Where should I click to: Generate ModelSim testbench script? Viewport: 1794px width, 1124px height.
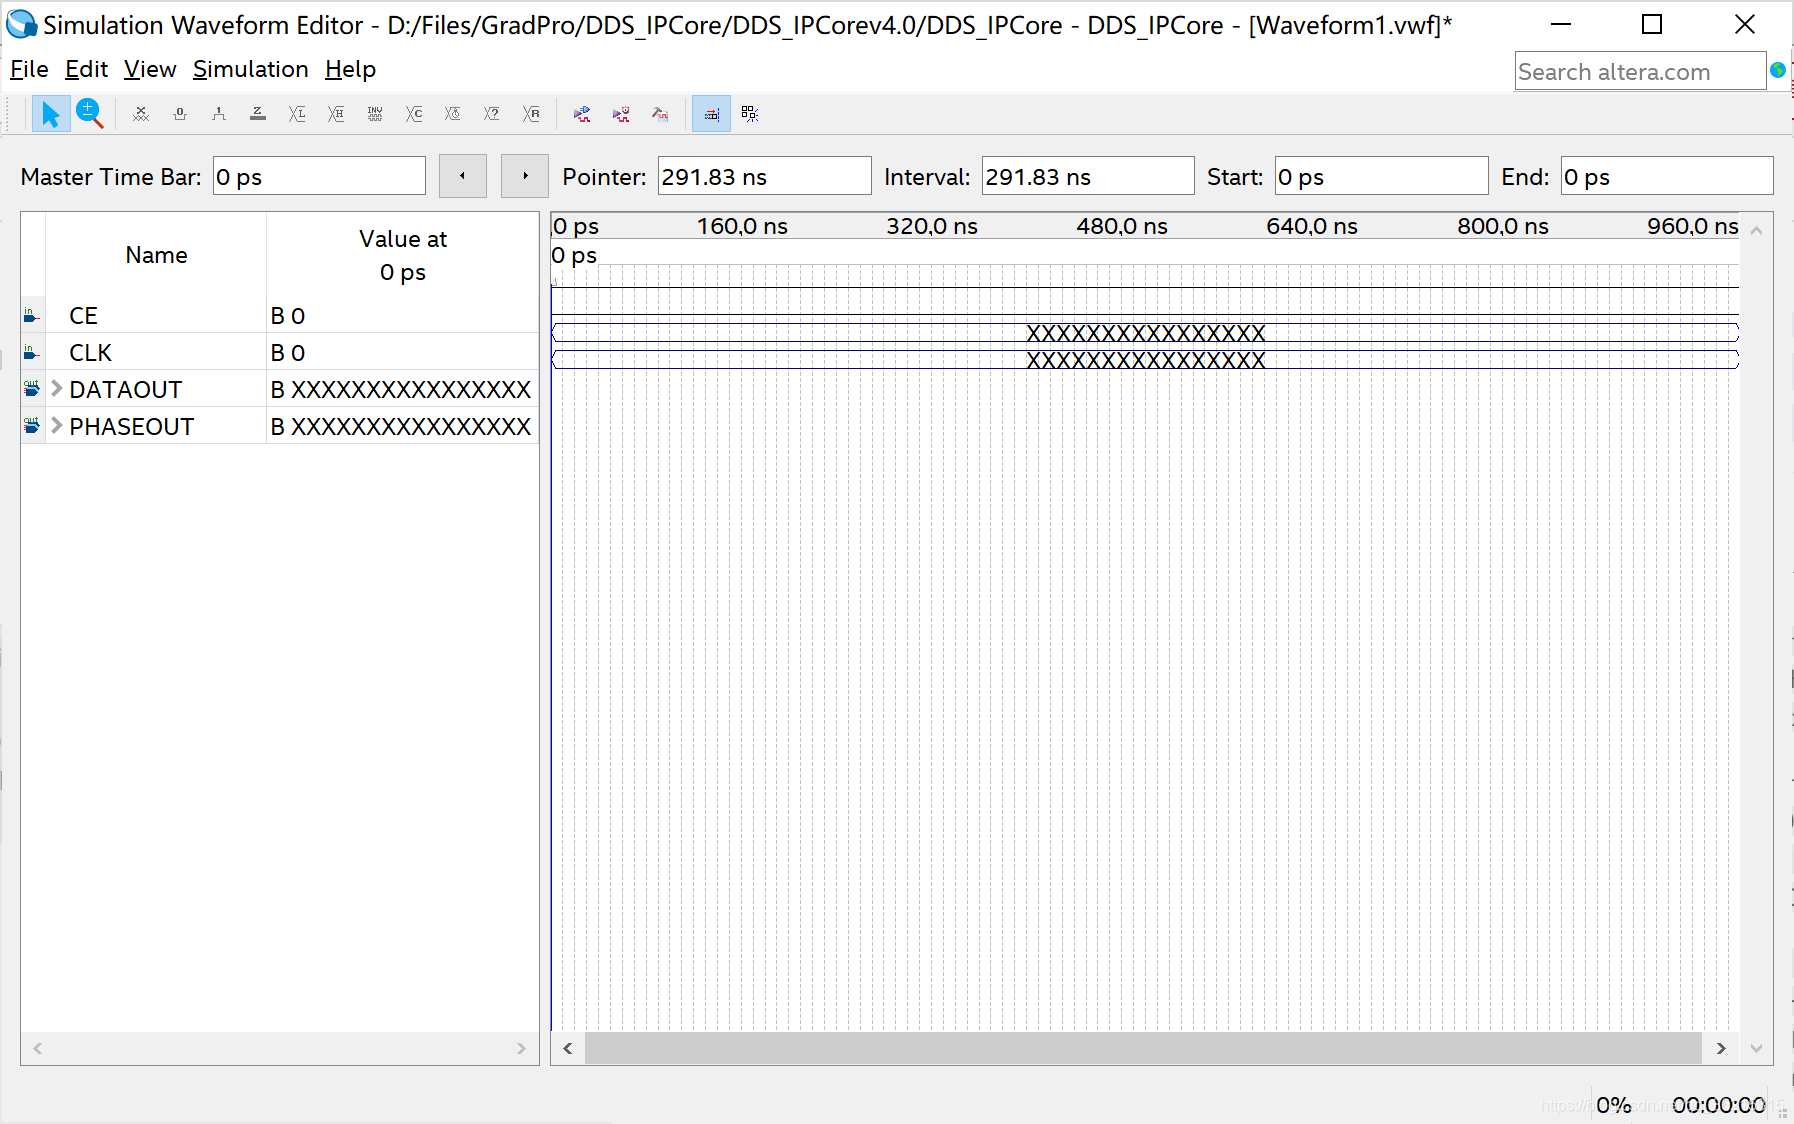click(660, 114)
